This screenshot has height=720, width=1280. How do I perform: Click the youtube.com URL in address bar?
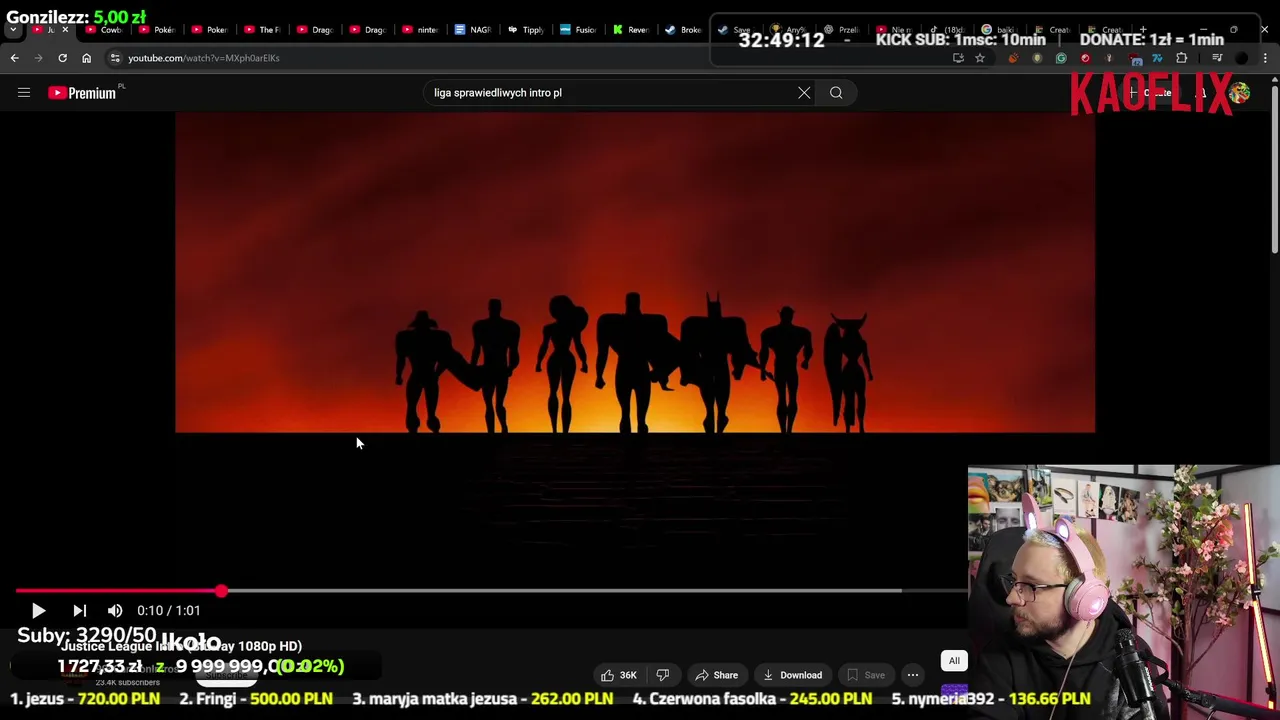[204, 58]
